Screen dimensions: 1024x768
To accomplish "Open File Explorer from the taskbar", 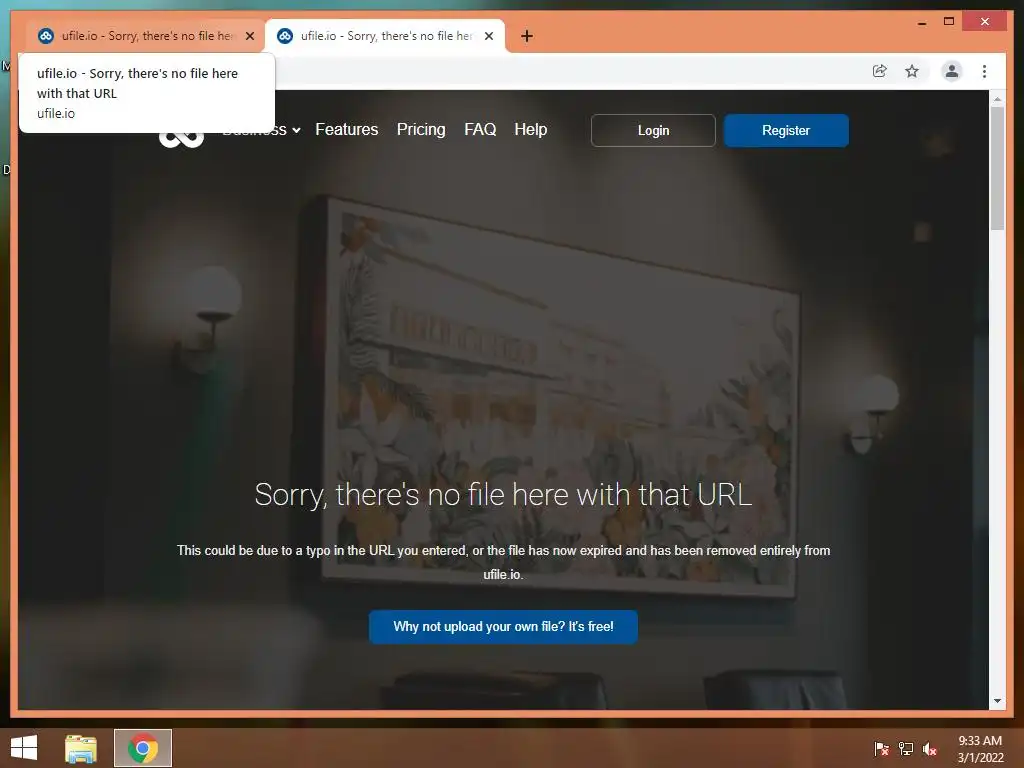I will click(81, 748).
